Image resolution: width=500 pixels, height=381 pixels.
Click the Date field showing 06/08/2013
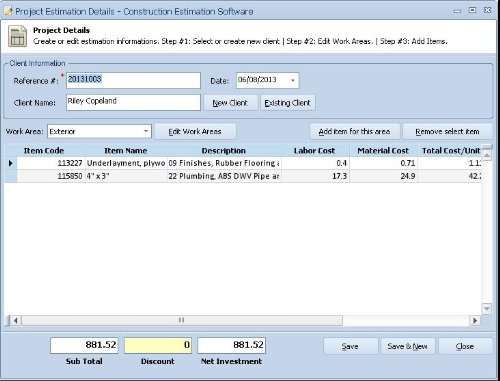[x=267, y=80]
